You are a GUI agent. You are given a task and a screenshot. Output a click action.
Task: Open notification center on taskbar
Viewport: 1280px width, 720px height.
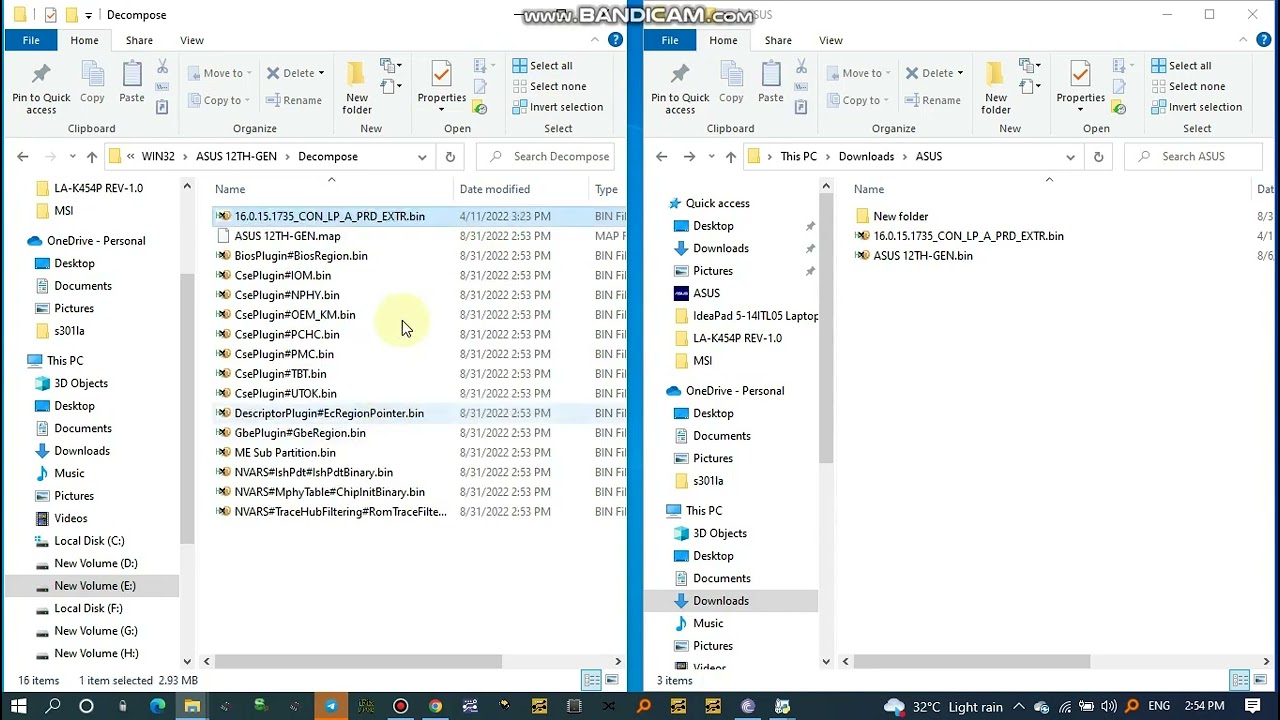click(x=1253, y=706)
